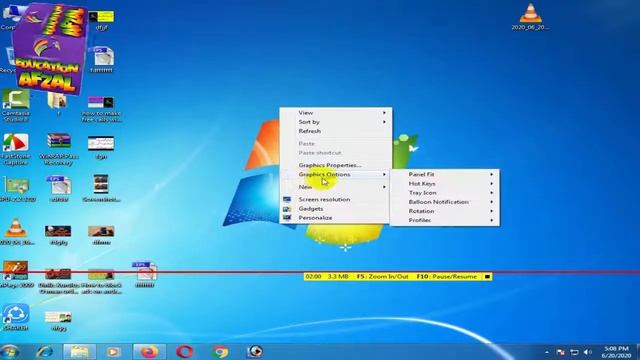The width and height of the screenshot is (640, 360).
Task: Open Opera browser from taskbar
Action: pyautogui.click(x=184, y=352)
